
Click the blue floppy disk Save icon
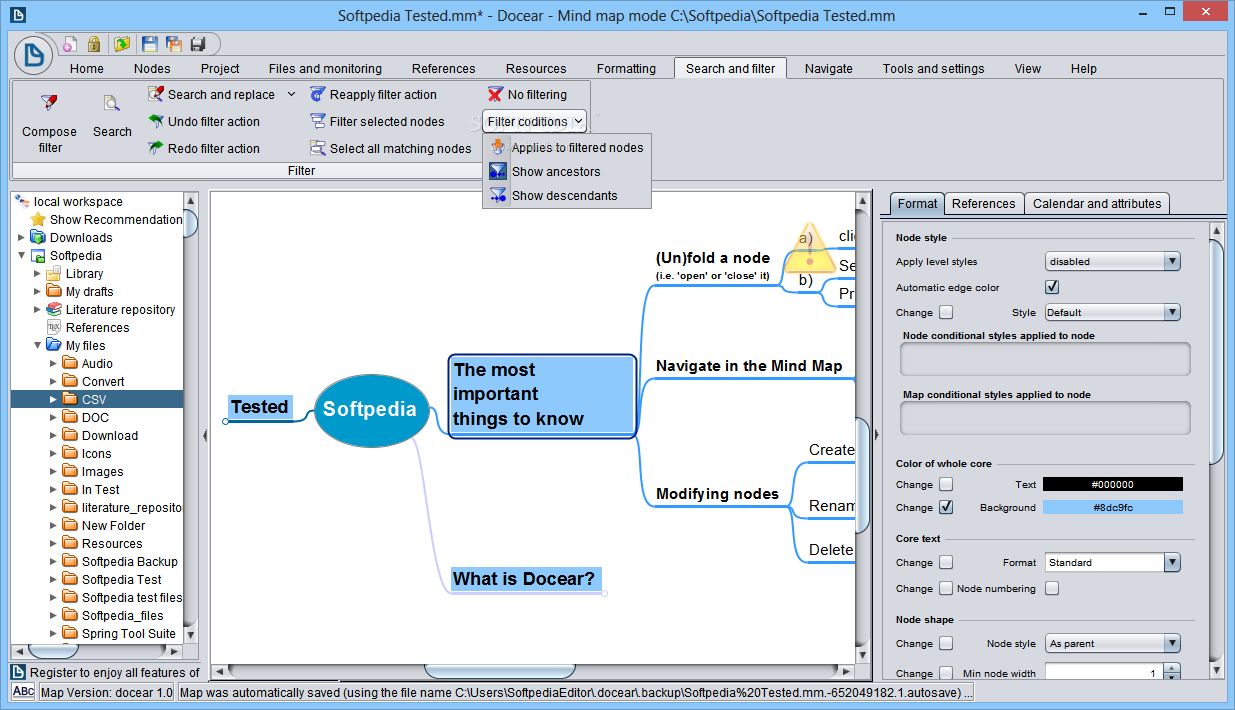click(x=150, y=44)
